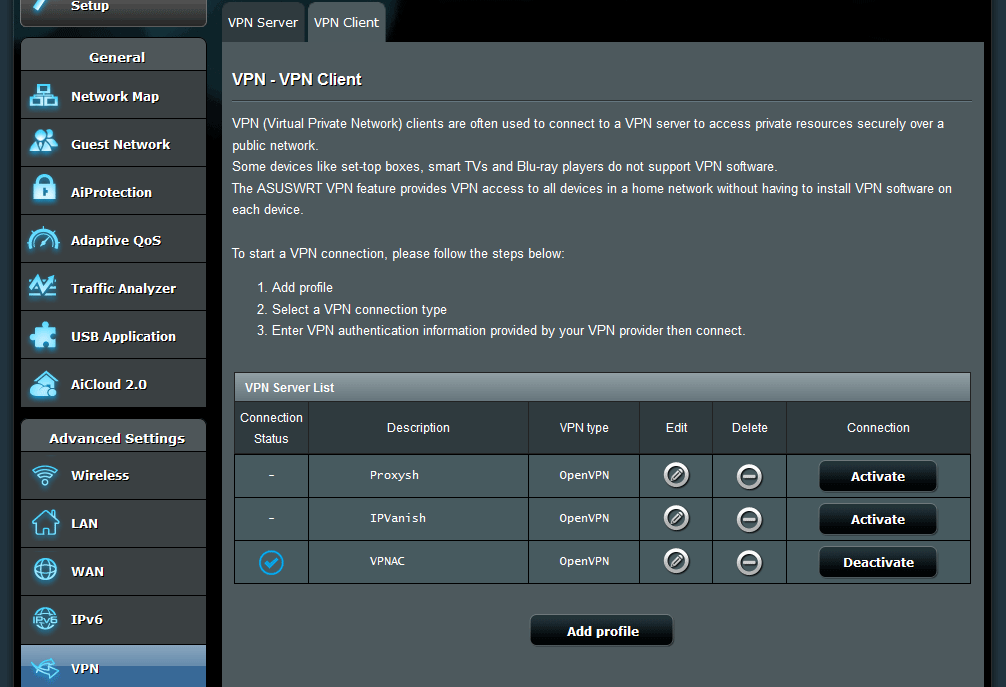Open the WAN settings page
Screen dimensions: 1006x687
(x=114, y=572)
